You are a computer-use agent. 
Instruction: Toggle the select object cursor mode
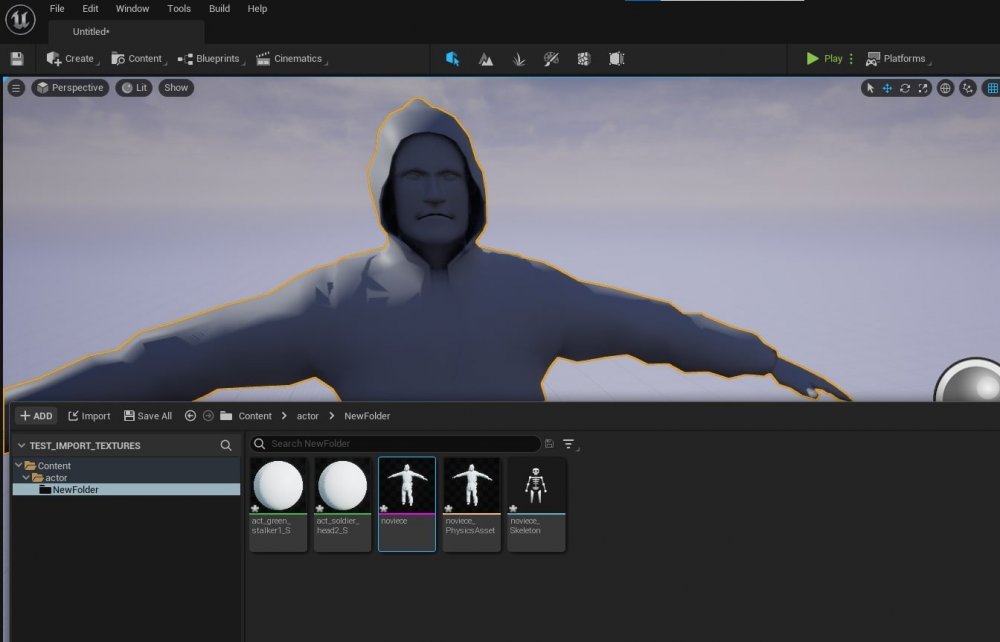tap(870, 88)
